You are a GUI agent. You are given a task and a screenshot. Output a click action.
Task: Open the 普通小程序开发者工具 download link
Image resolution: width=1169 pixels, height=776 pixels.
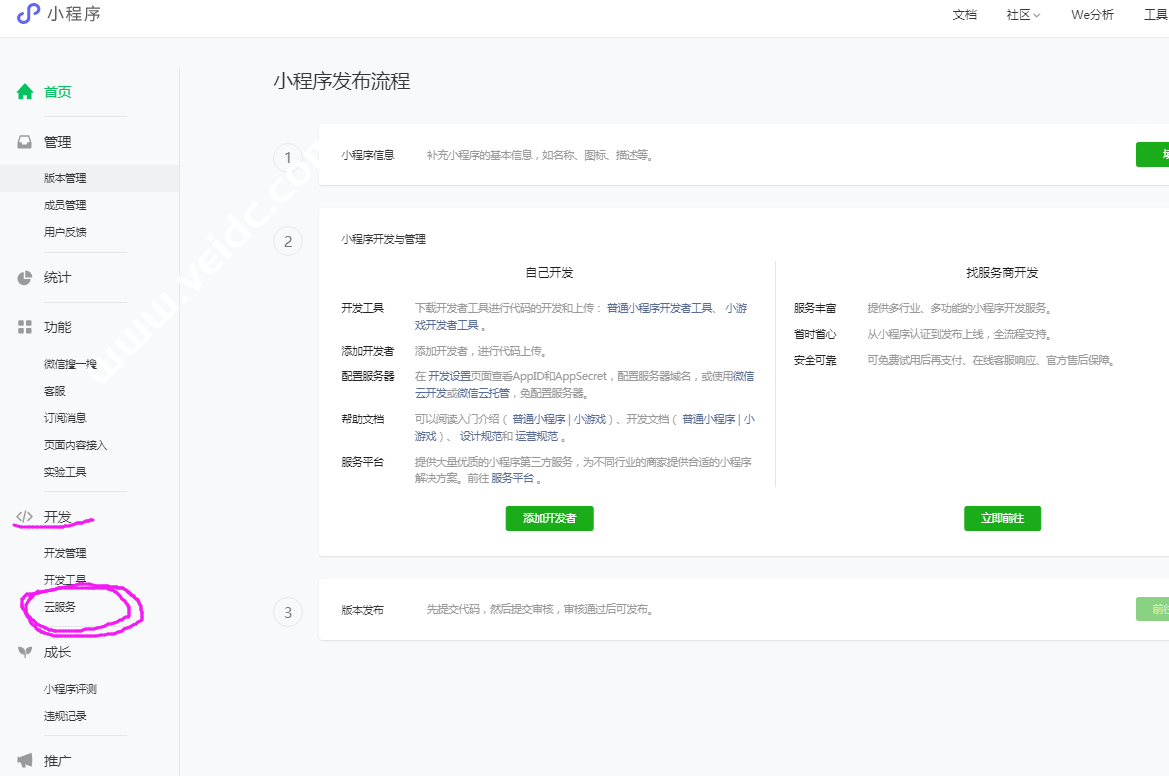[659, 308]
